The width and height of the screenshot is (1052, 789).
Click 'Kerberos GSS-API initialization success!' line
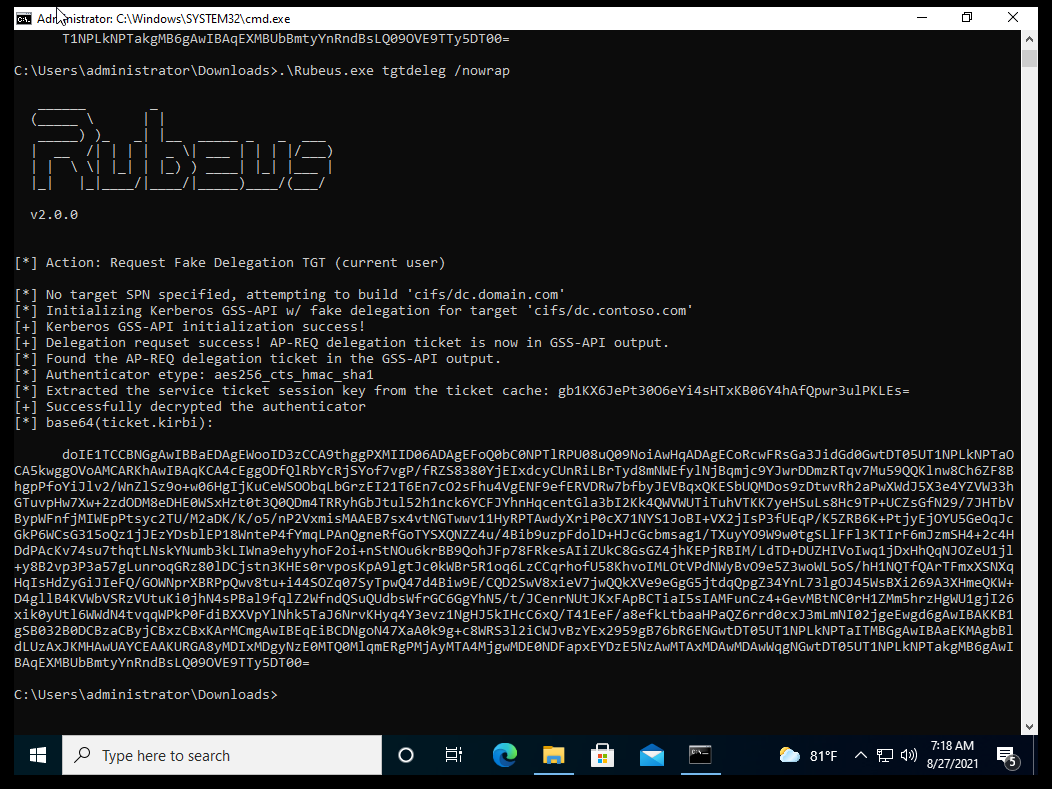(x=189, y=327)
